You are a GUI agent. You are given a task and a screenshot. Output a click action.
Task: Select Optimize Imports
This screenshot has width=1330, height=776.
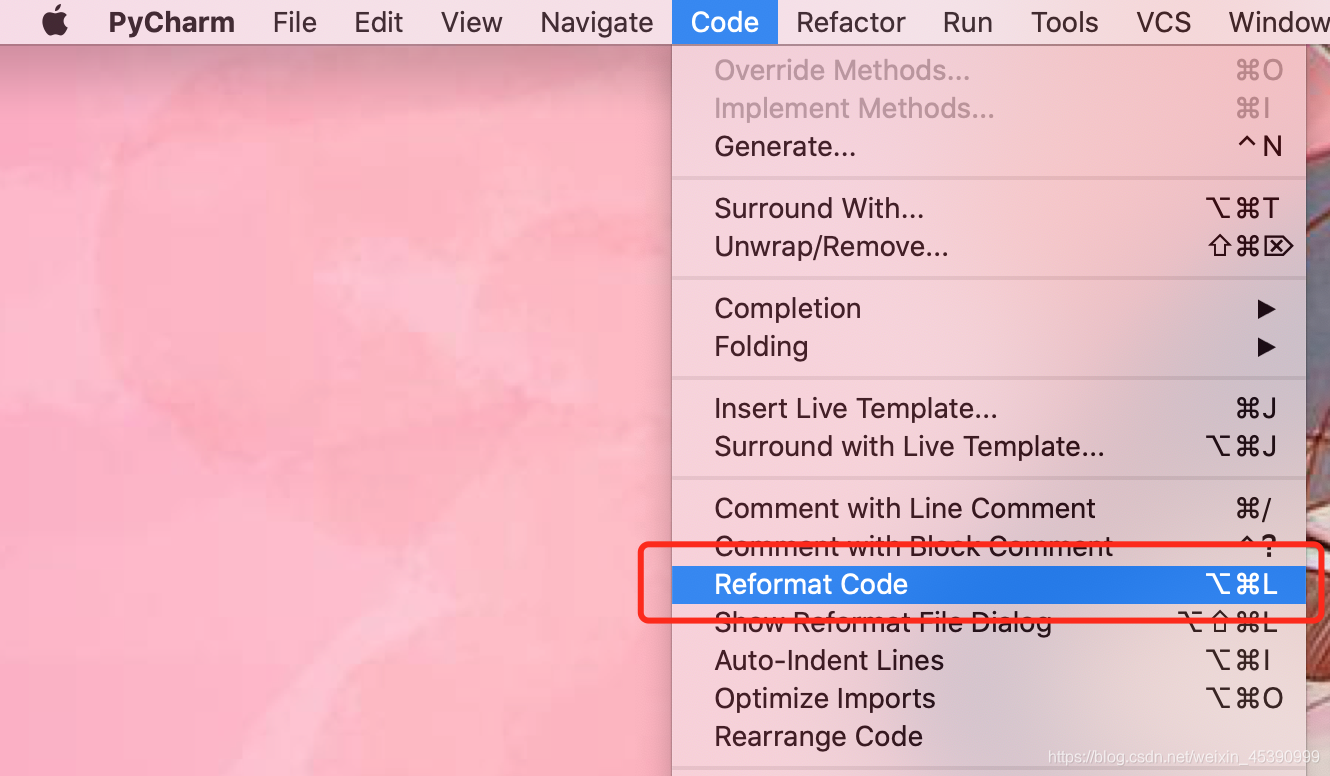pyautogui.click(x=824, y=698)
